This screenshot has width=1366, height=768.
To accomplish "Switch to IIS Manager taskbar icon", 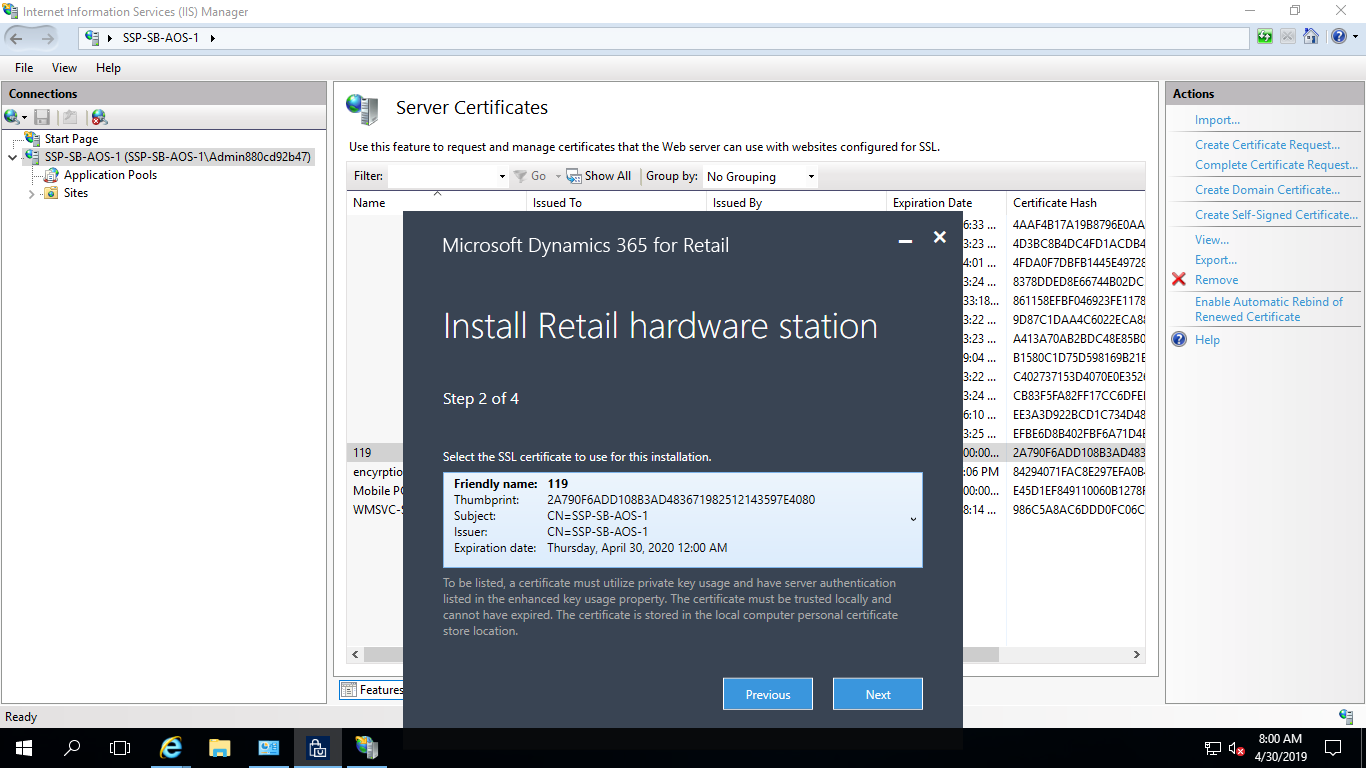I will [x=366, y=748].
